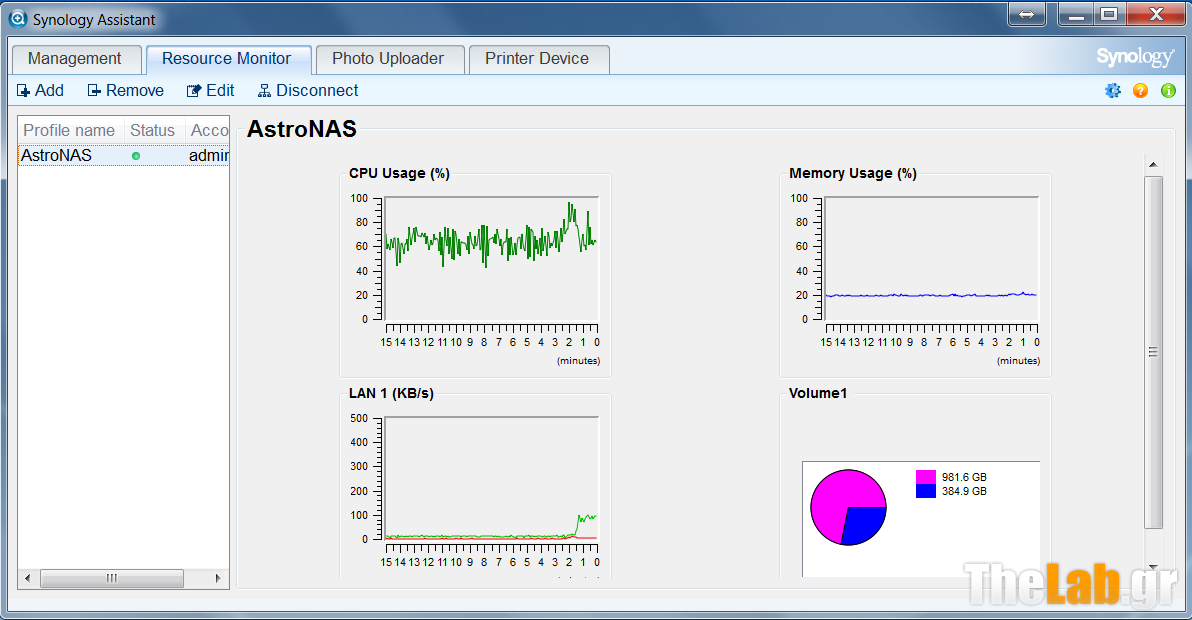Click the up arrow of the vertical scrollbar
The width and height of the screenshot is (1192, 620).
coord(1153,165)
